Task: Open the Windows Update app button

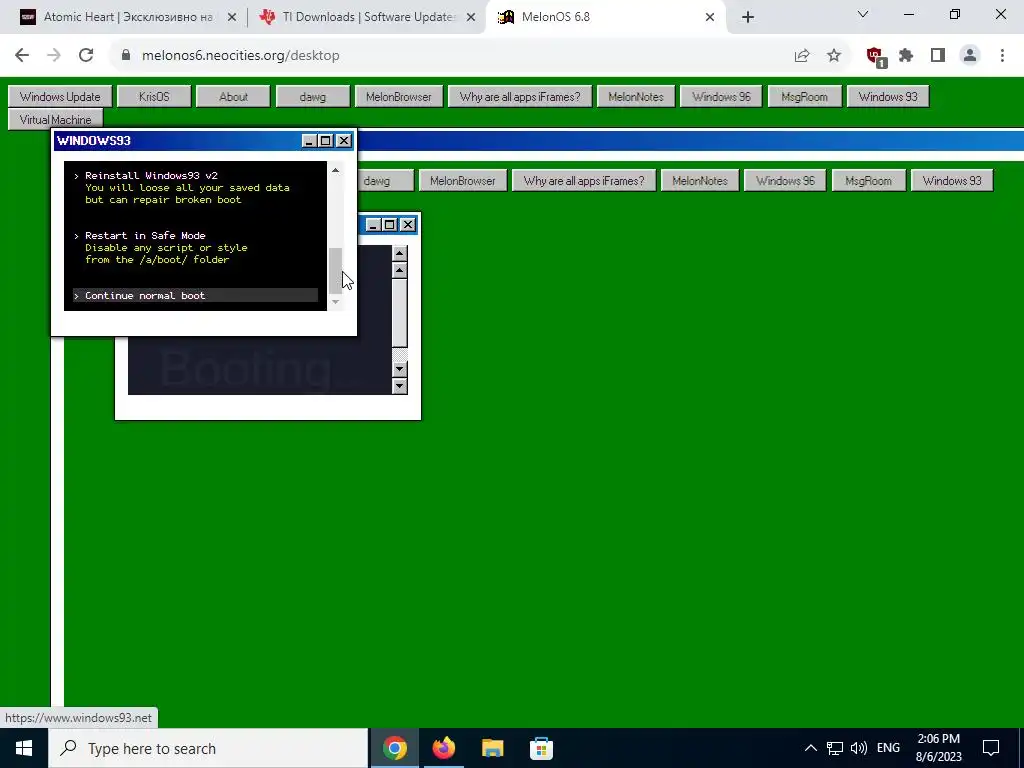Action: tap(60, 97)
